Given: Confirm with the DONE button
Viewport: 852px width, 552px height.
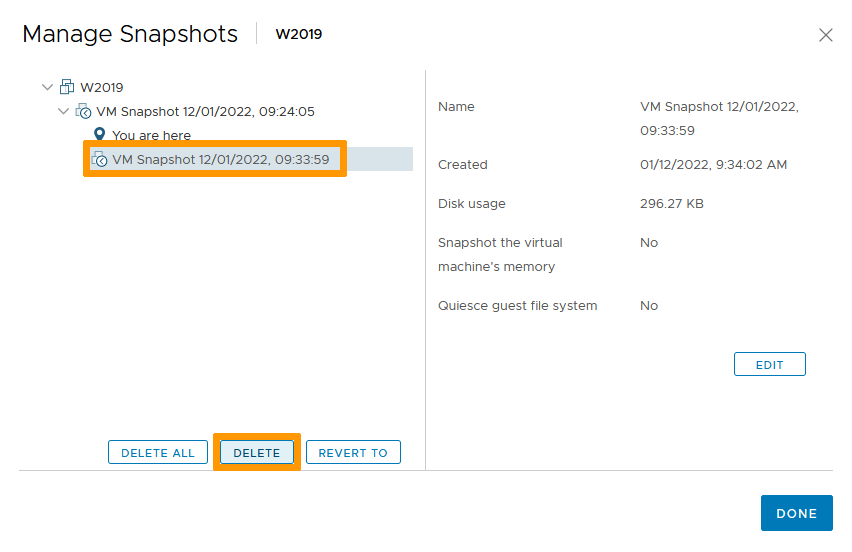Looking at the screenshot, I should (796, 513).
